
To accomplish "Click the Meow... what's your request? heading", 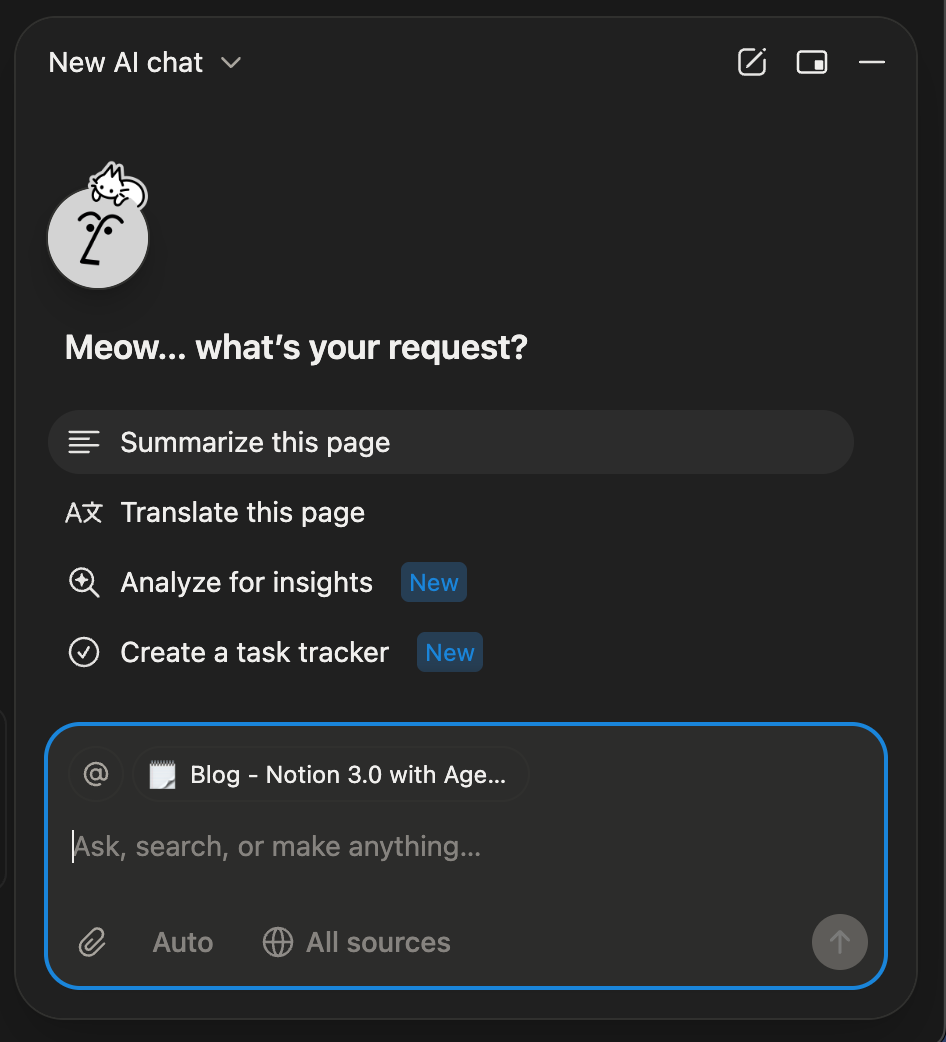I will 296,348.
